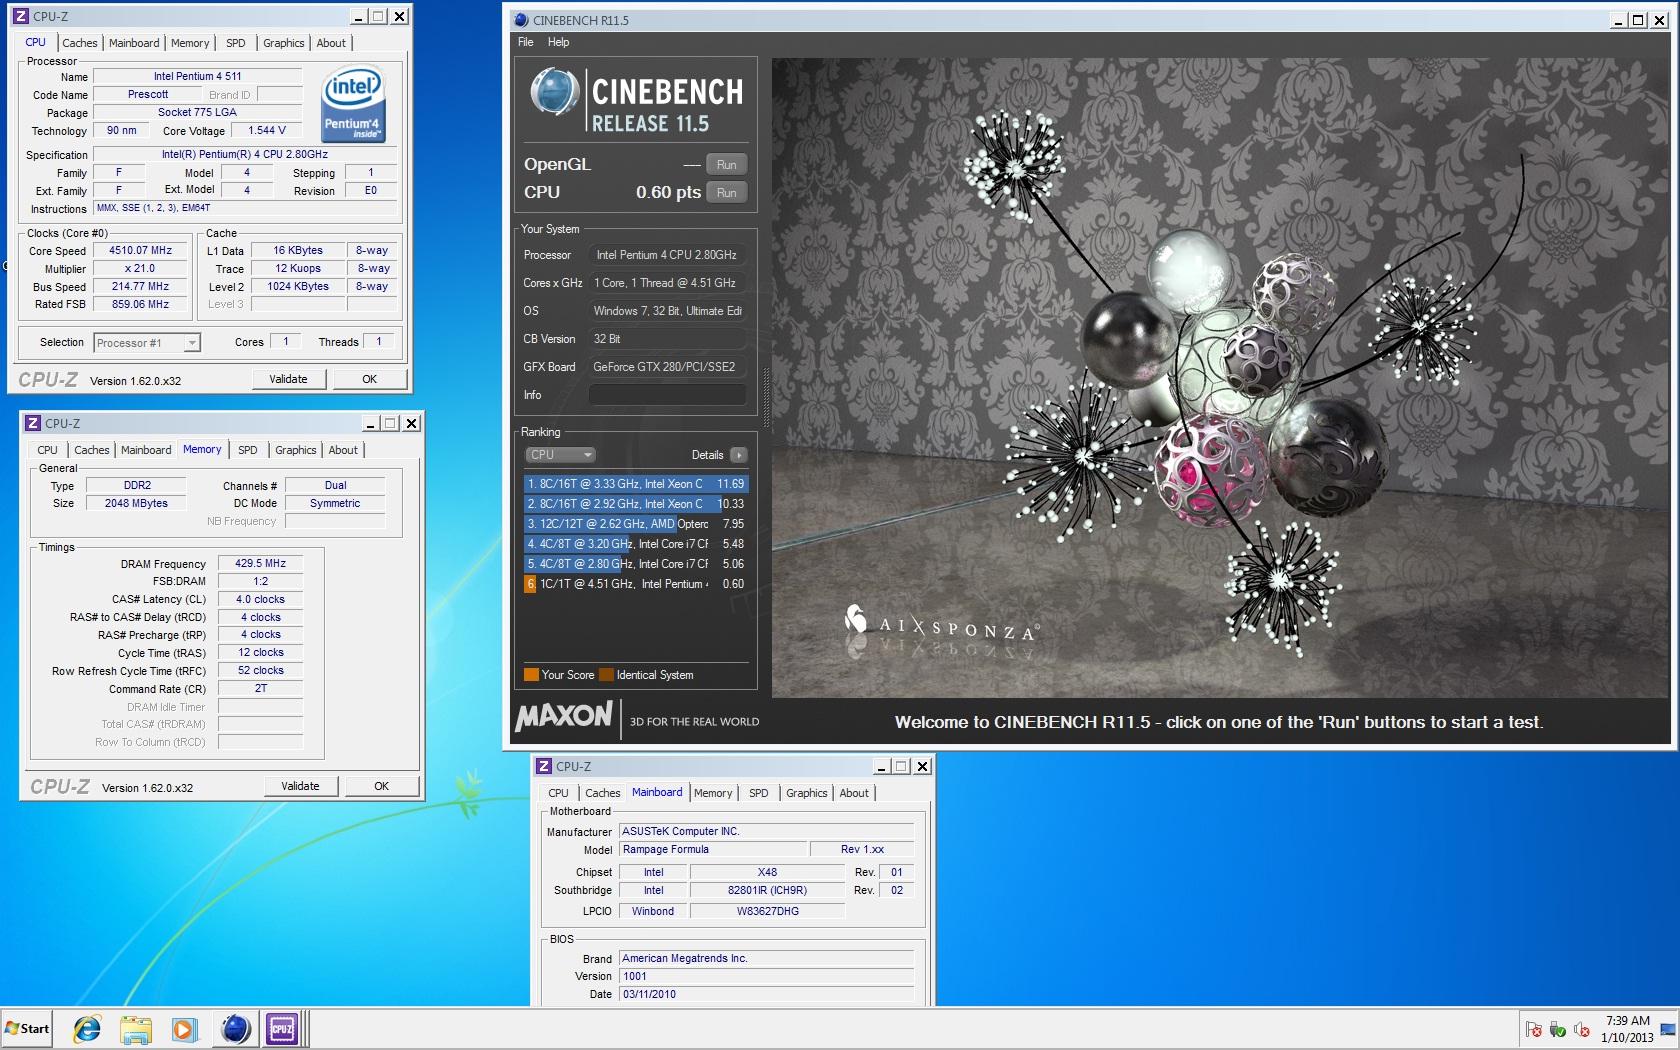Switch to Mainboard tab in top CPU-Z window
Screen dimensions: 1680x1050
pos(134,43)
